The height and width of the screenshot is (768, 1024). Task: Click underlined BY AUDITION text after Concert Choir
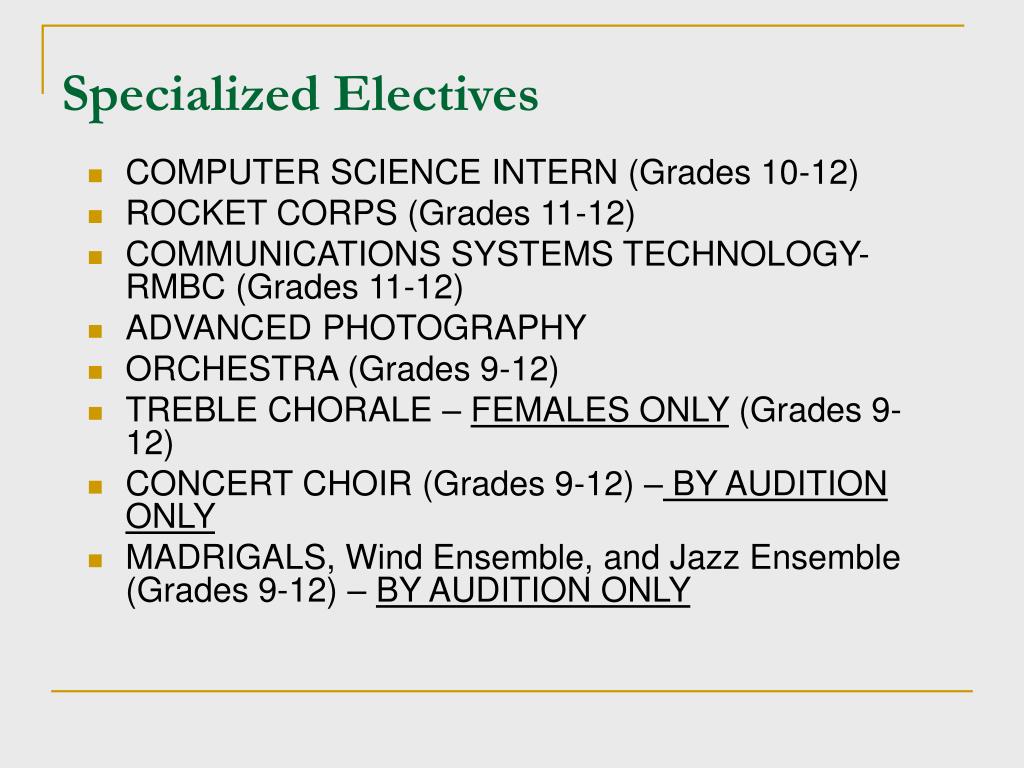pos(775,485)
